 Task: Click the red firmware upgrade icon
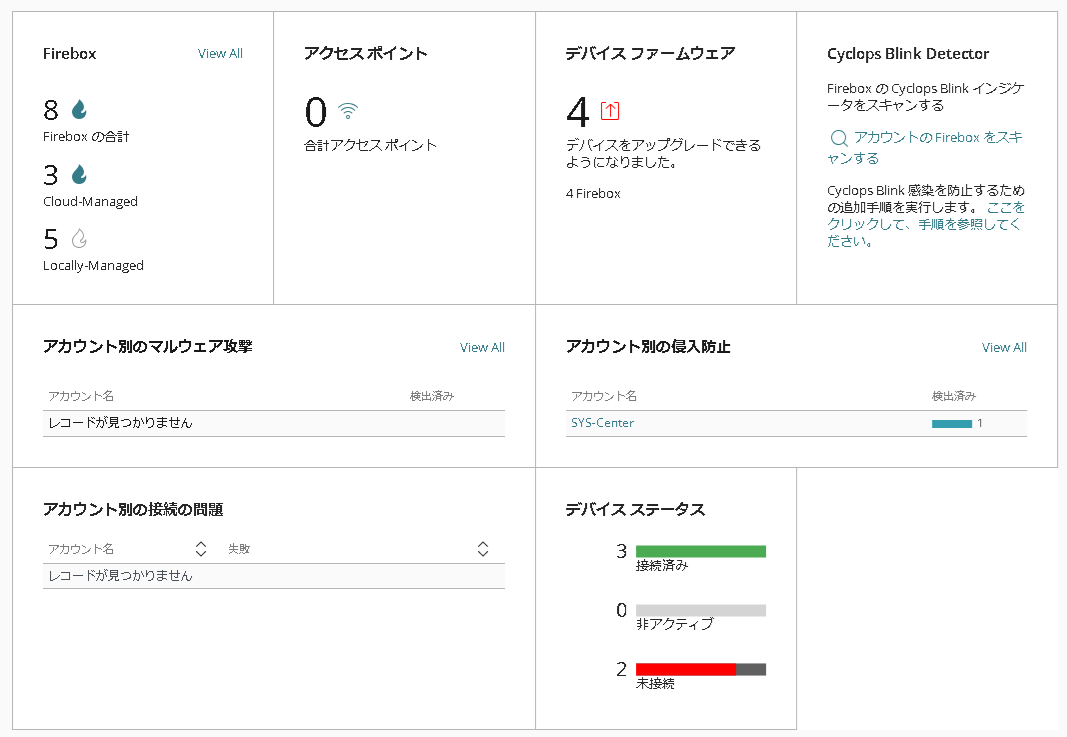610,111
